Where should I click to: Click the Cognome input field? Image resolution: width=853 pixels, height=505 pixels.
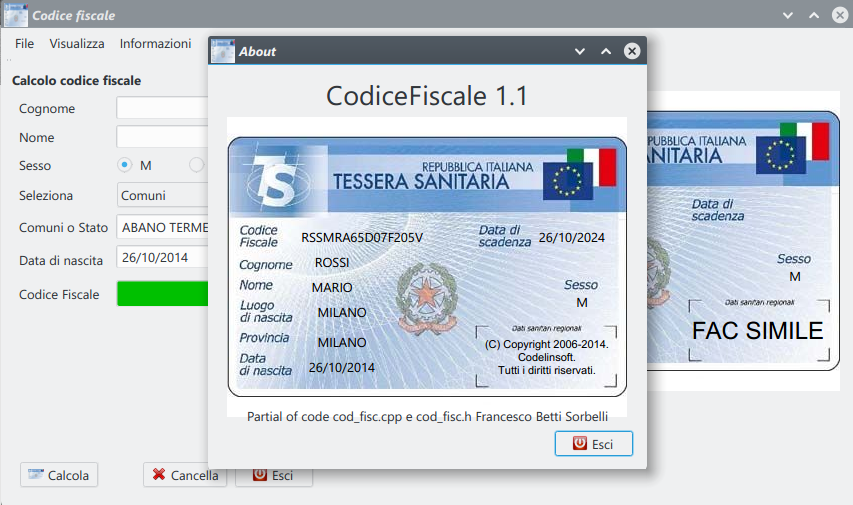[x=162, y=108]
